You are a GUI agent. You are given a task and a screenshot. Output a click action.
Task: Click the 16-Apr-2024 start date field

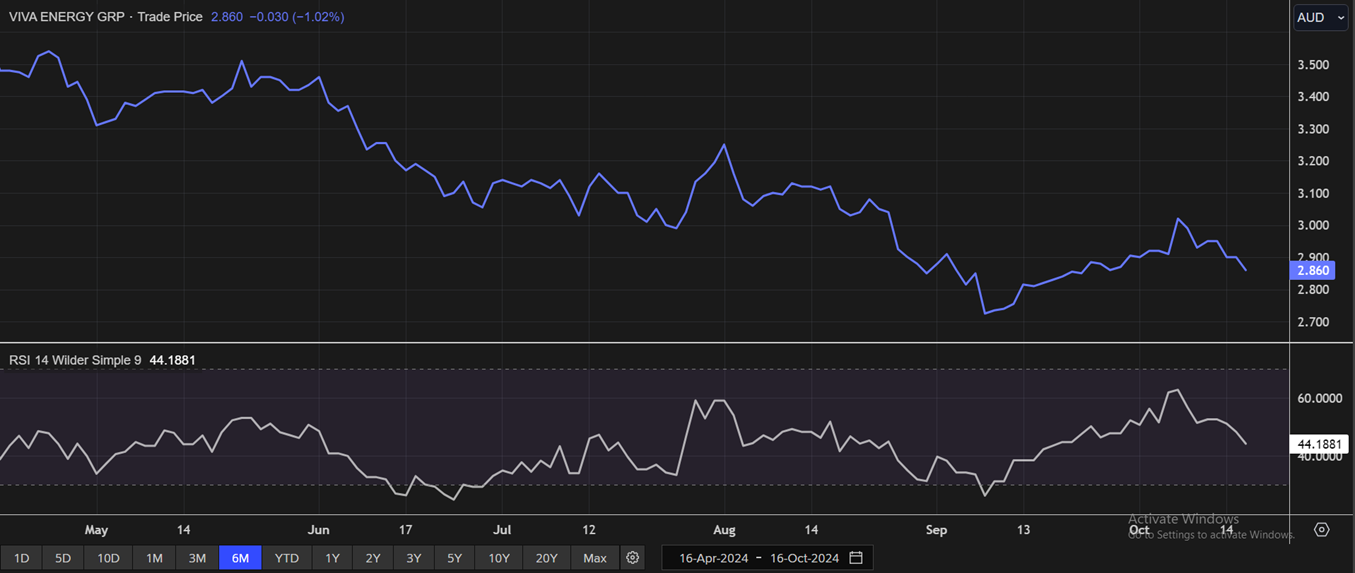coord(713,558)
